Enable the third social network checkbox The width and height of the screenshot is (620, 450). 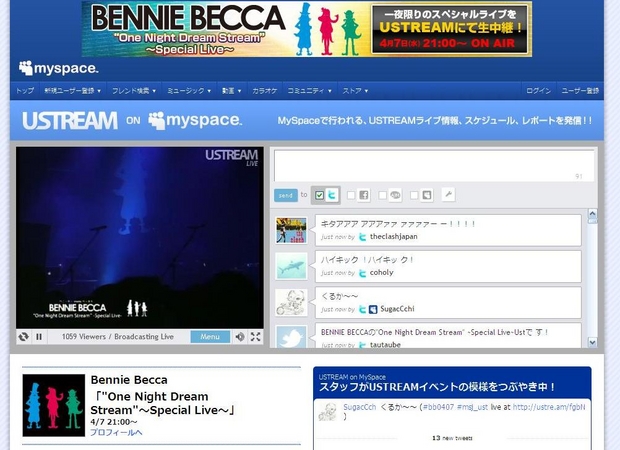click(382, 195)
